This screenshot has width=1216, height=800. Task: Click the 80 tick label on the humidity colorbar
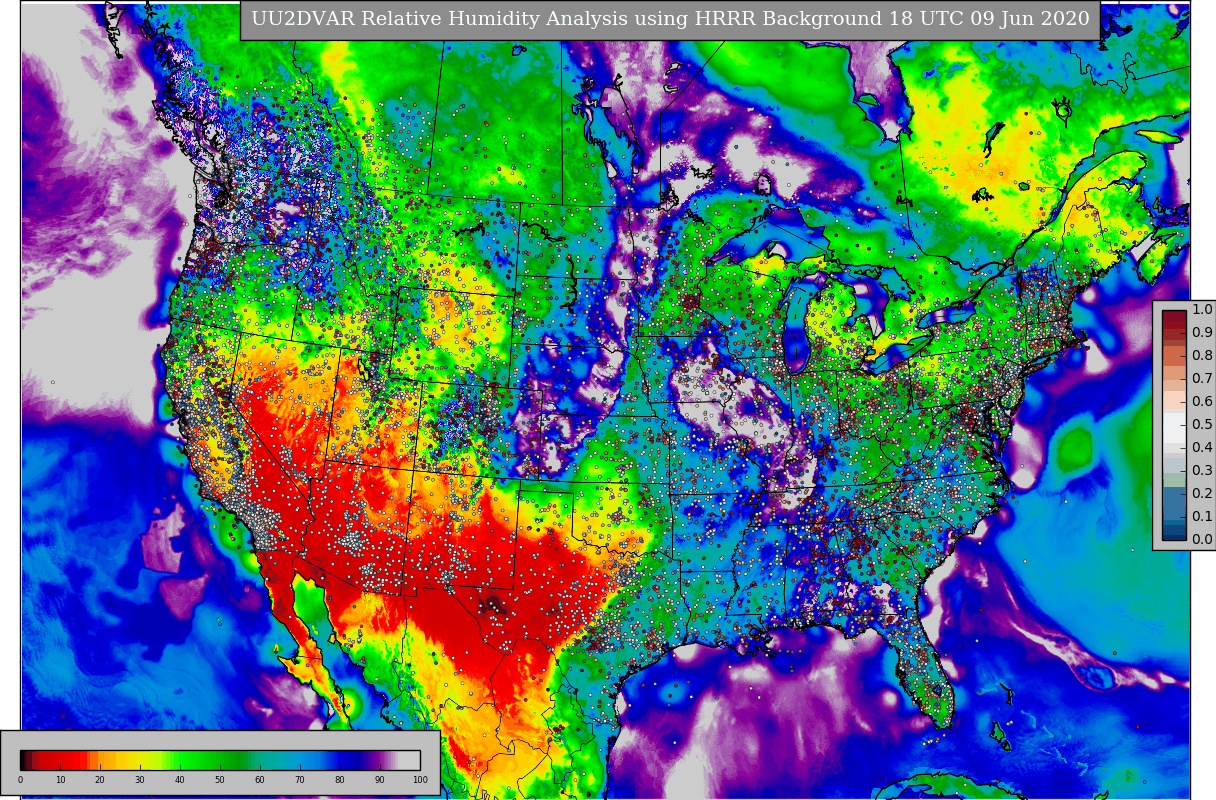click(340, 780)
